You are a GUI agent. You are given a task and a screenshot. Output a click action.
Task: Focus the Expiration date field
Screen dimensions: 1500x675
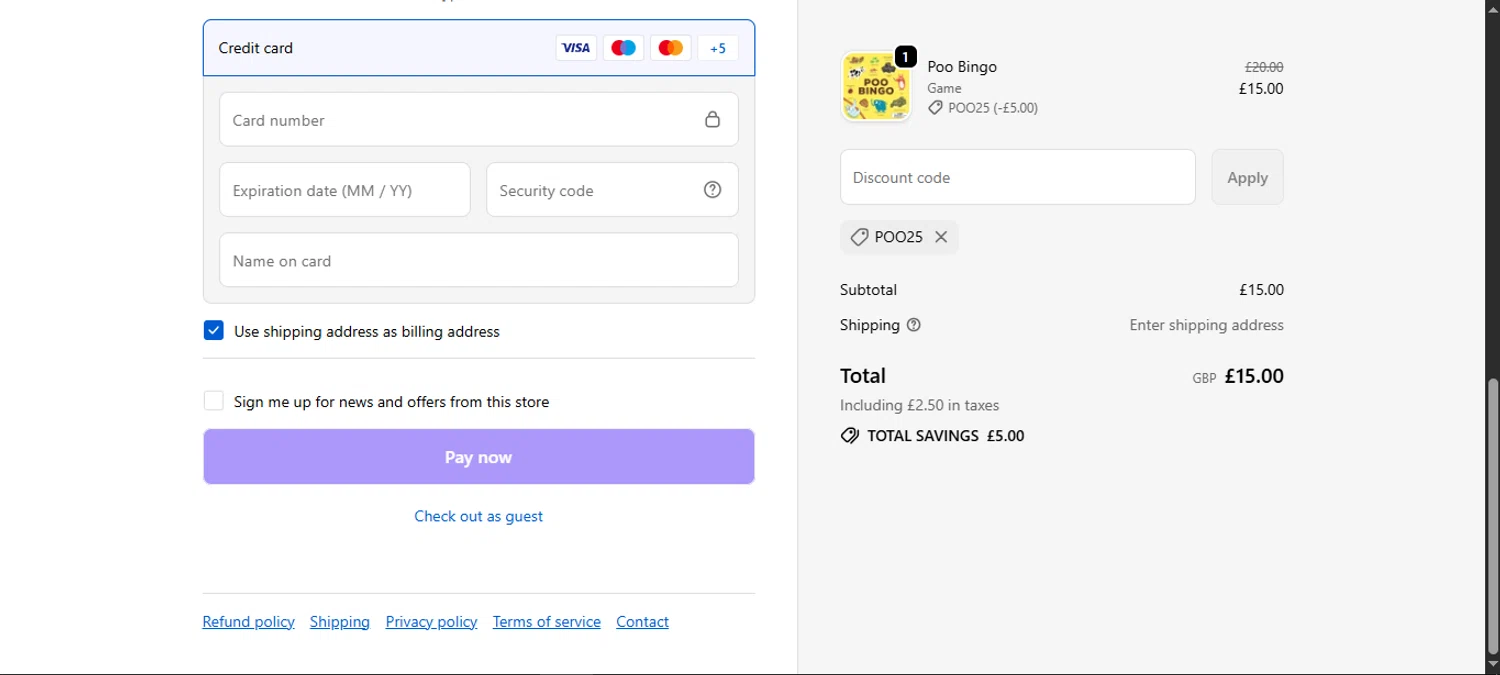(x=345, y=190)
